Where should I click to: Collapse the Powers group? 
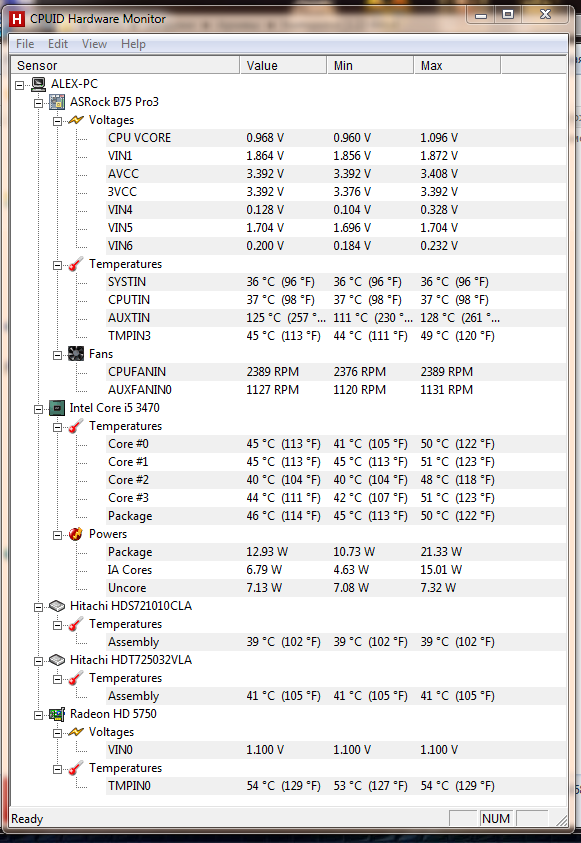tap(58, 534)
